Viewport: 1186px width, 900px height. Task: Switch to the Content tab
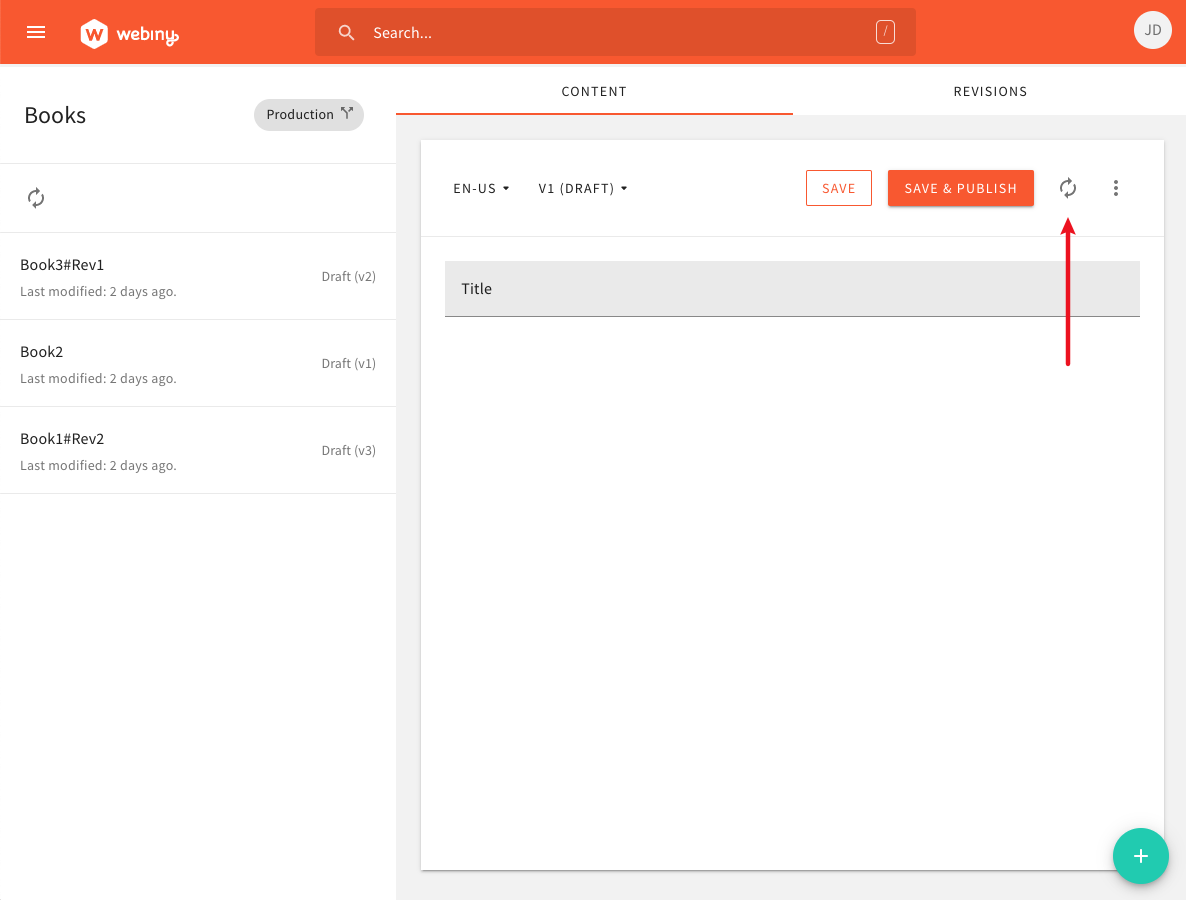(594, 91)
